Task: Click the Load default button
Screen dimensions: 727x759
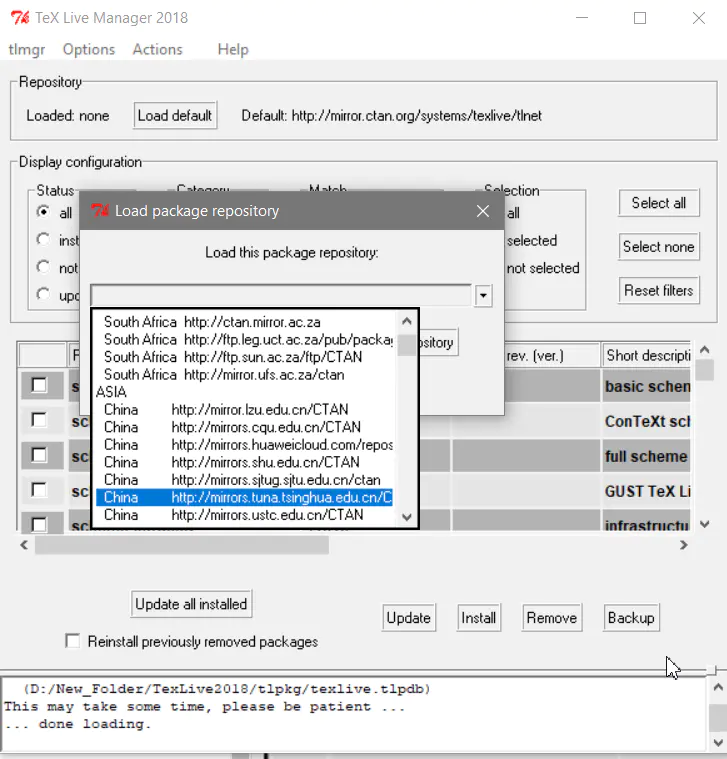Action: [x=175, y=116]
